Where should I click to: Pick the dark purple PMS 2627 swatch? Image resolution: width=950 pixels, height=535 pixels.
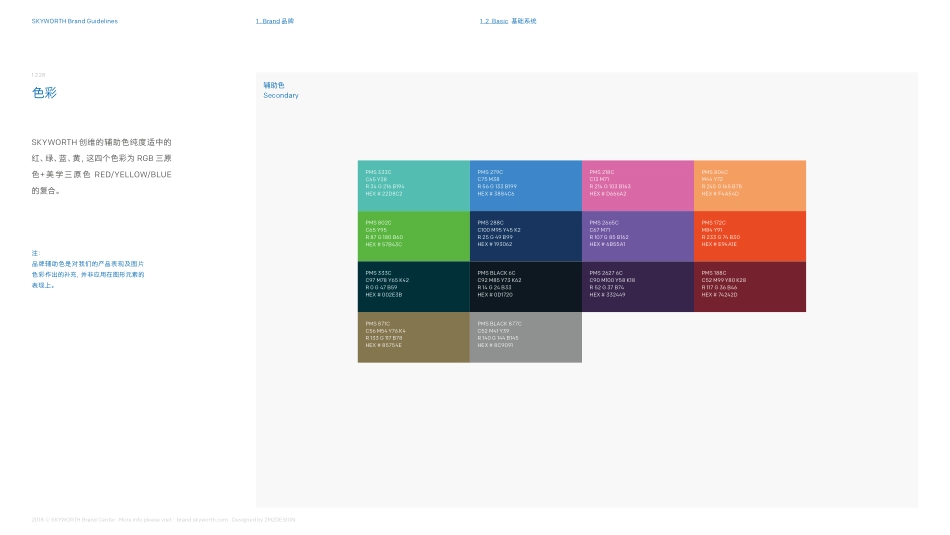637,286
